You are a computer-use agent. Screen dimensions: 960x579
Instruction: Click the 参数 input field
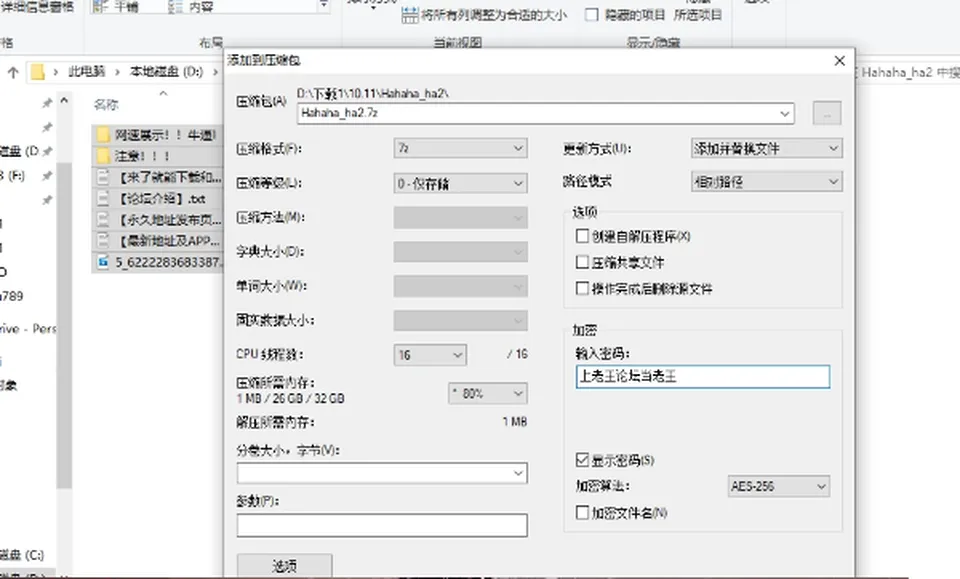click(382, 525)
